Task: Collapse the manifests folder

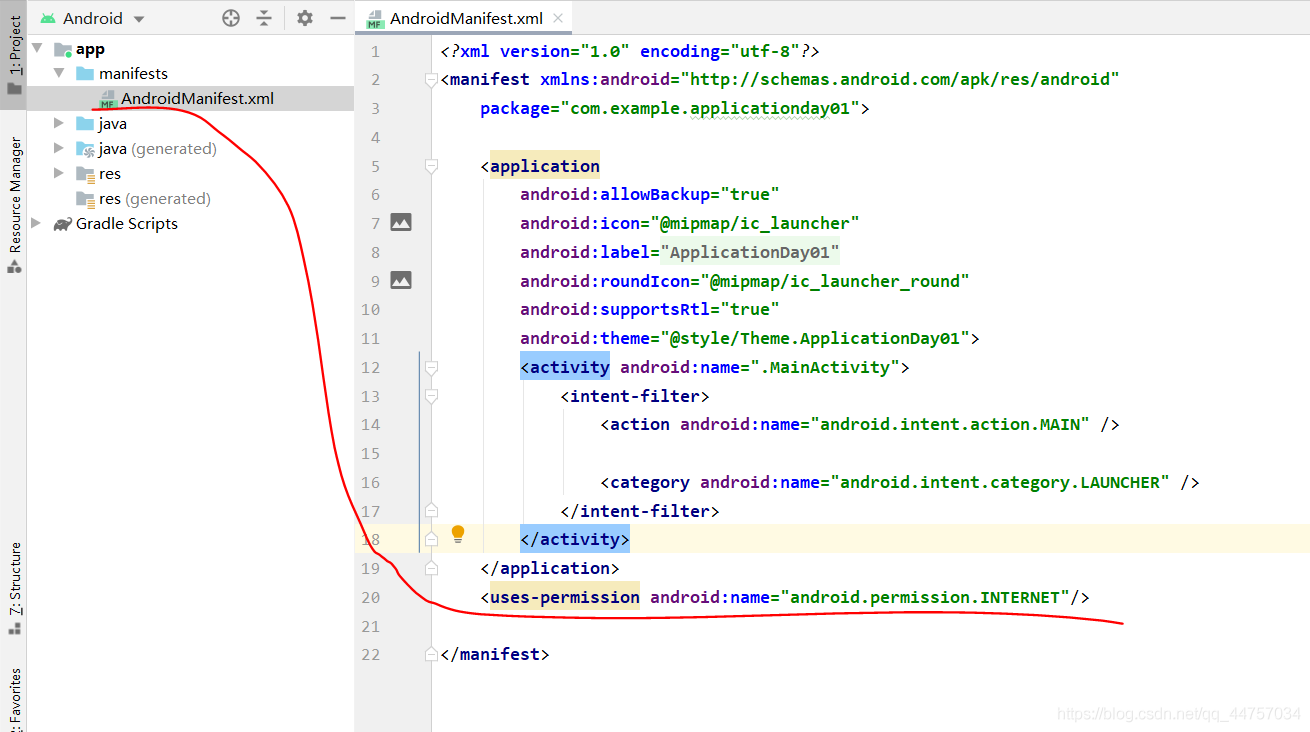Action: 58,73
